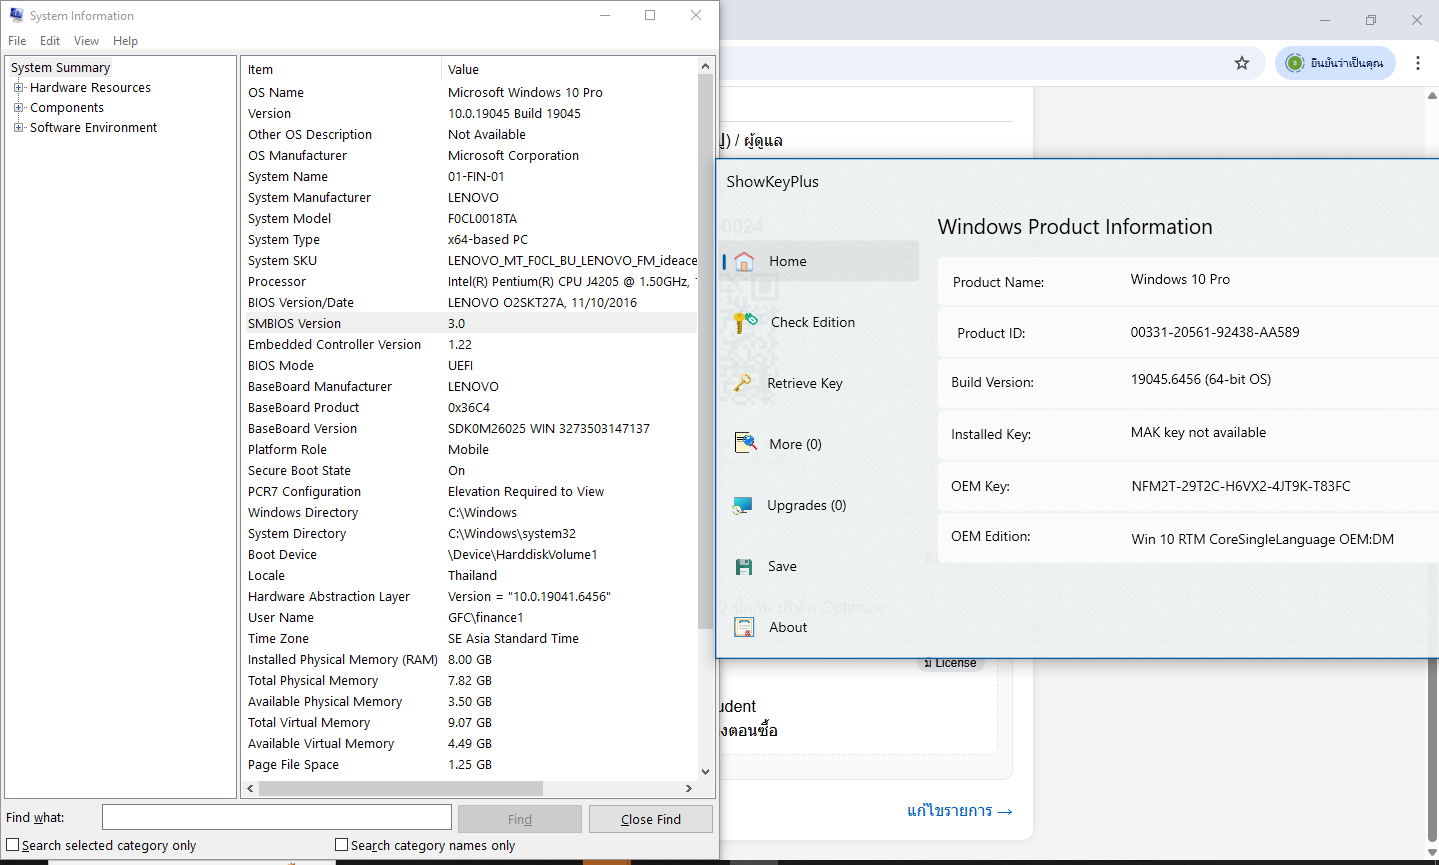The height and width of the screenshot is (865, 1439).
Task: Enable Search selected category only checkbox
Action: (13, 845)
